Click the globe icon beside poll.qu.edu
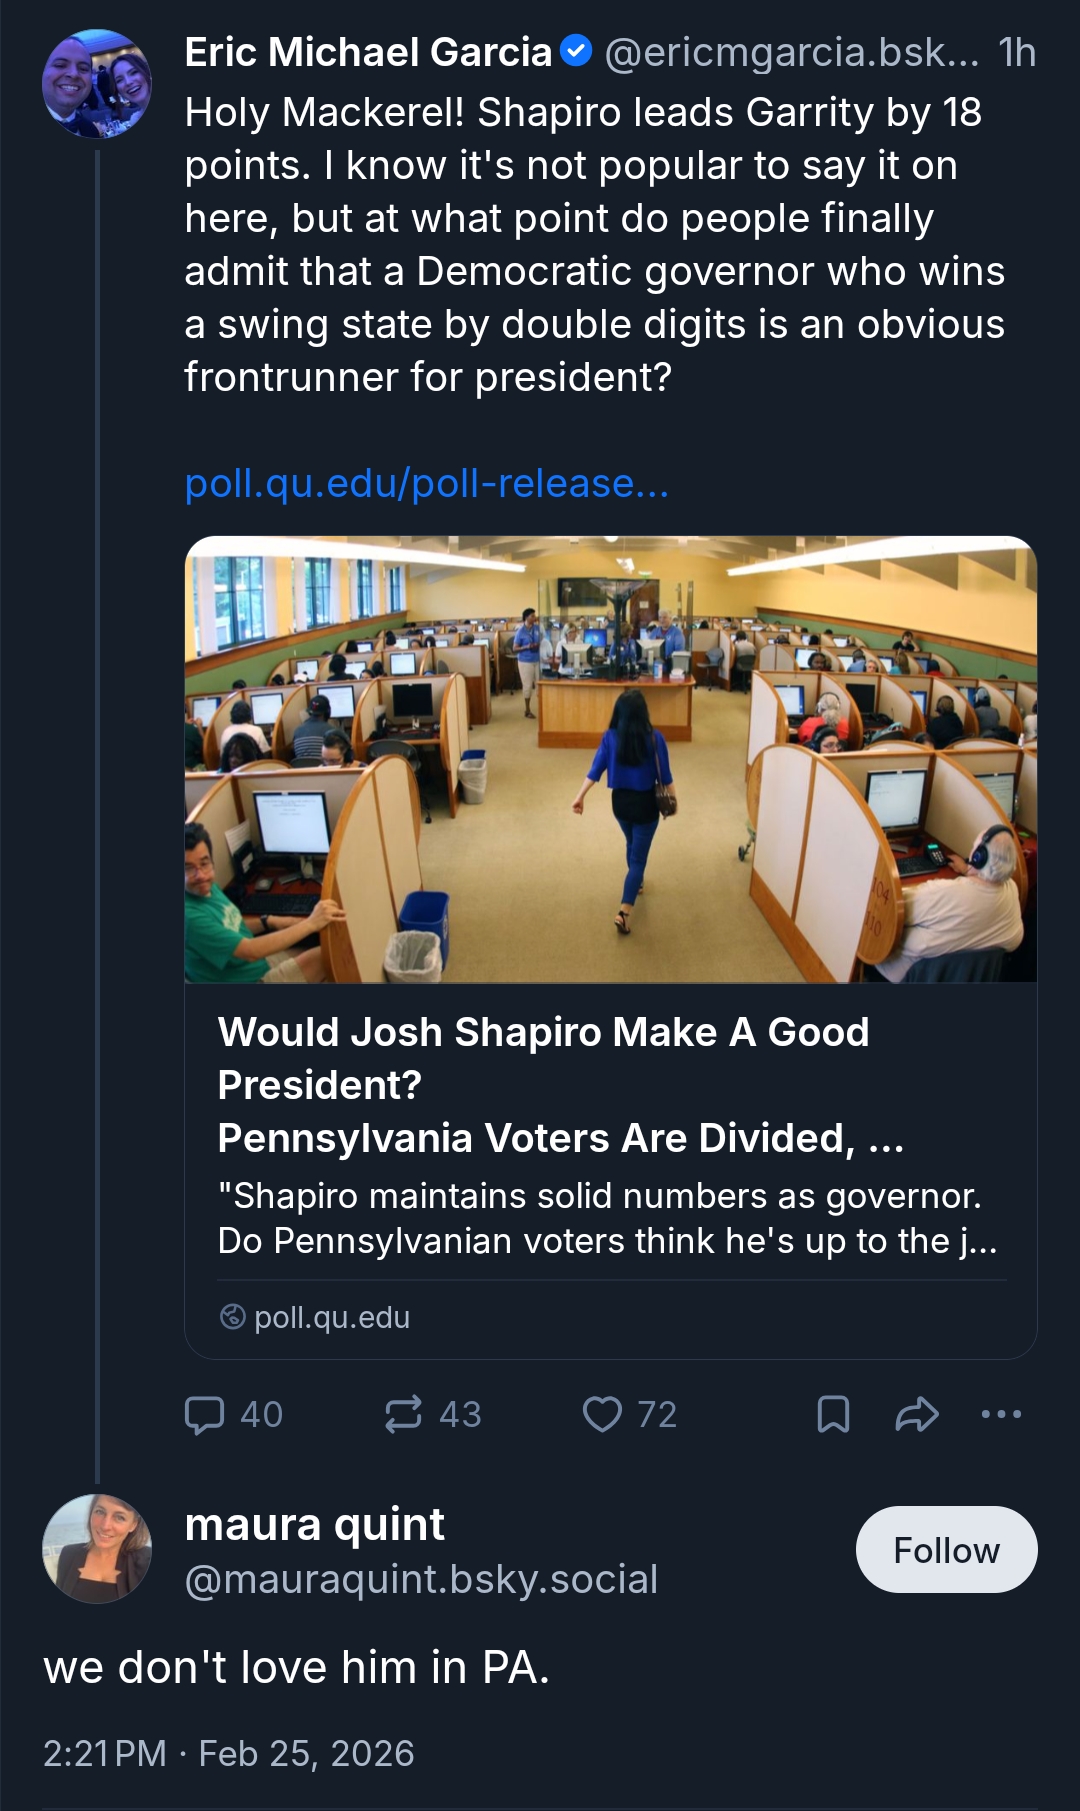Screen dimensions: 1080x1811 (232, 1317)
